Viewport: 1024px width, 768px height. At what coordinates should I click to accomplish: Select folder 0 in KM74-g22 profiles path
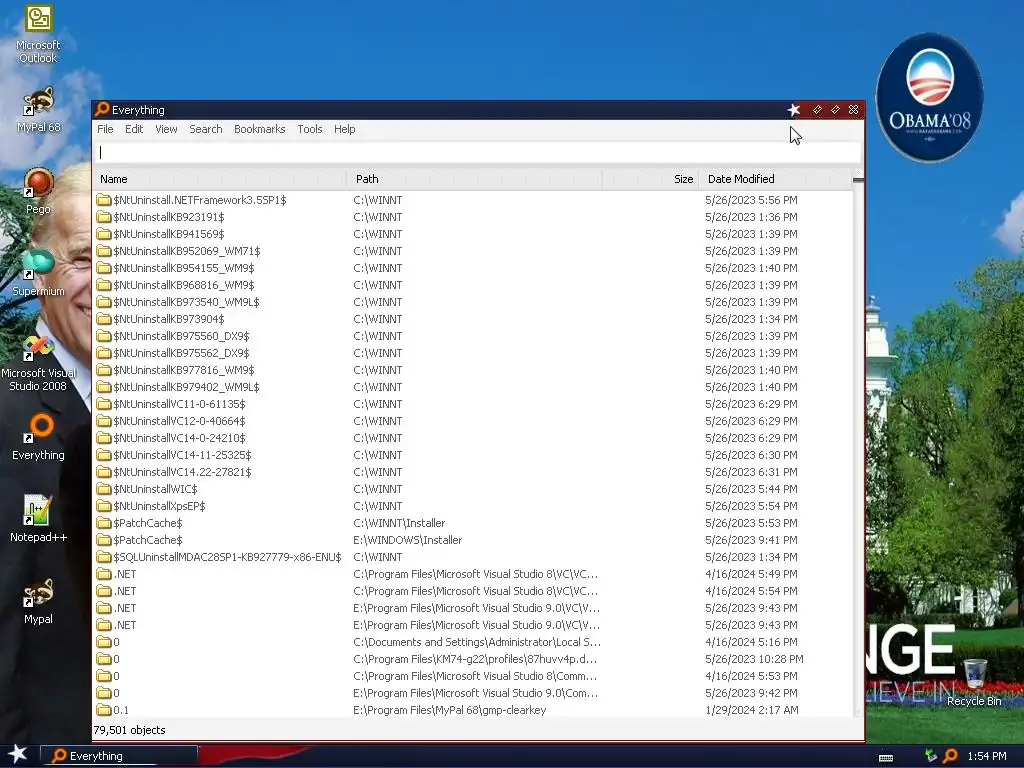(x=472, y=659)
